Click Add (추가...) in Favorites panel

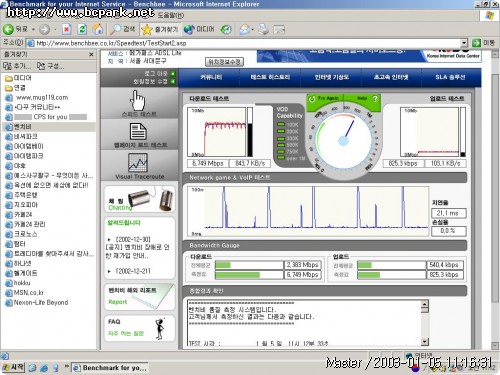[17, 66]
